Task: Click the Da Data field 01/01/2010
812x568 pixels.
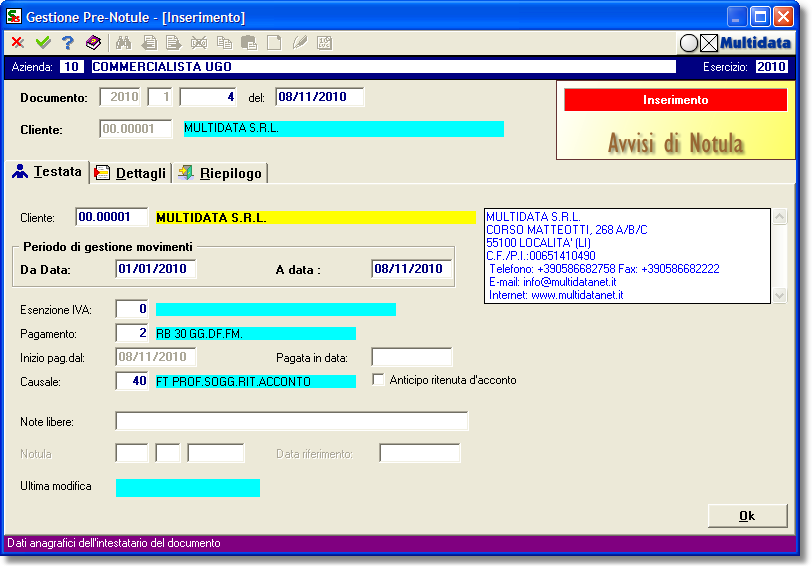Action: click(155, 269)
